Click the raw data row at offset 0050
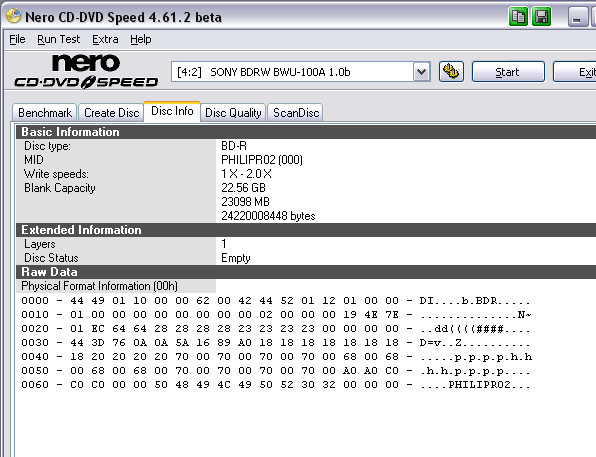The image size is (596, 457). (276, 371)
